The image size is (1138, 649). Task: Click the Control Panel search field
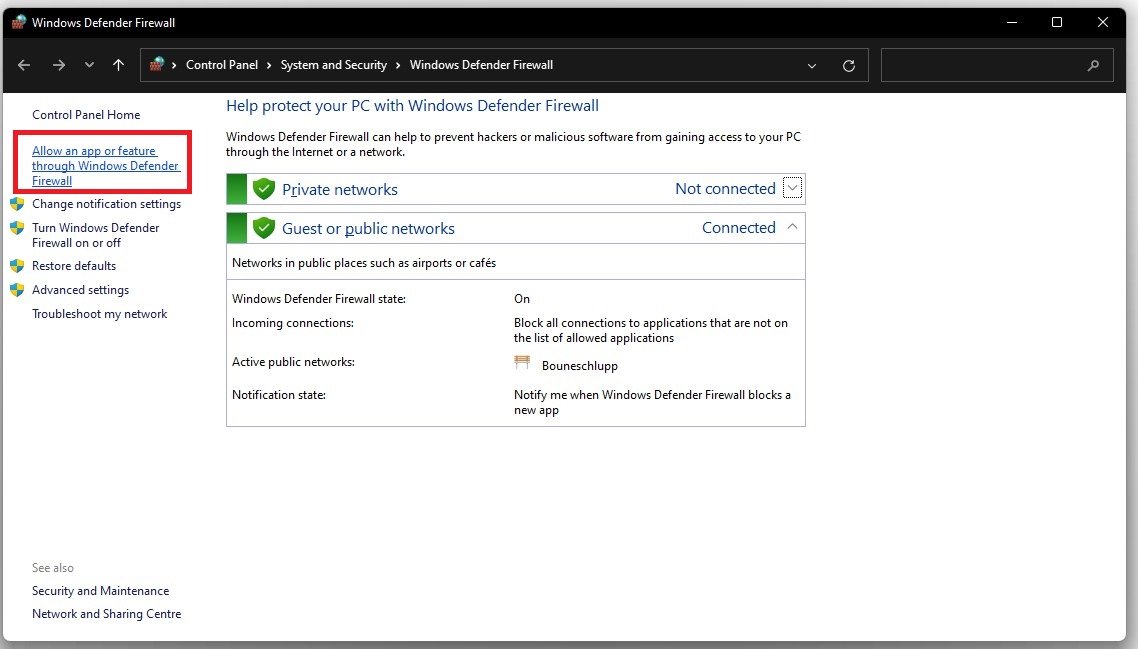click(x=996, y=65)
